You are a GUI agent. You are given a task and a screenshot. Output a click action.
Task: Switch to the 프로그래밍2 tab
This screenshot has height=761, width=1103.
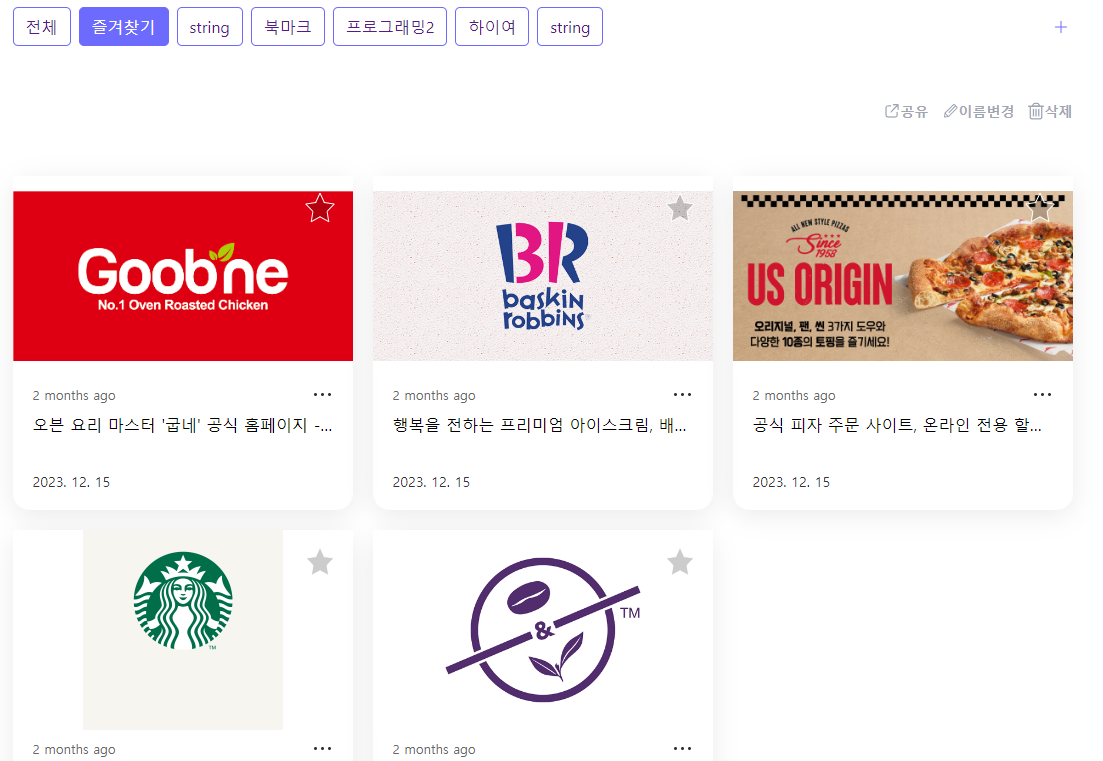[390, 27]
